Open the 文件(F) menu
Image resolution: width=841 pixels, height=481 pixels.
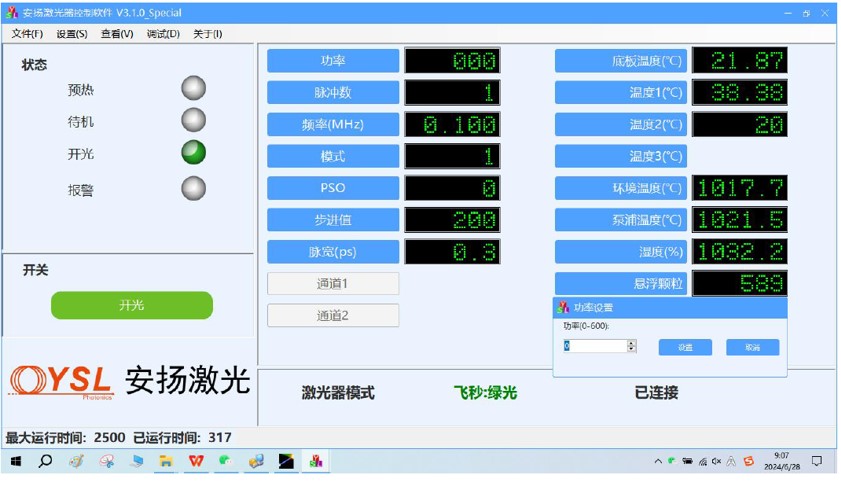tap(27, 34)
